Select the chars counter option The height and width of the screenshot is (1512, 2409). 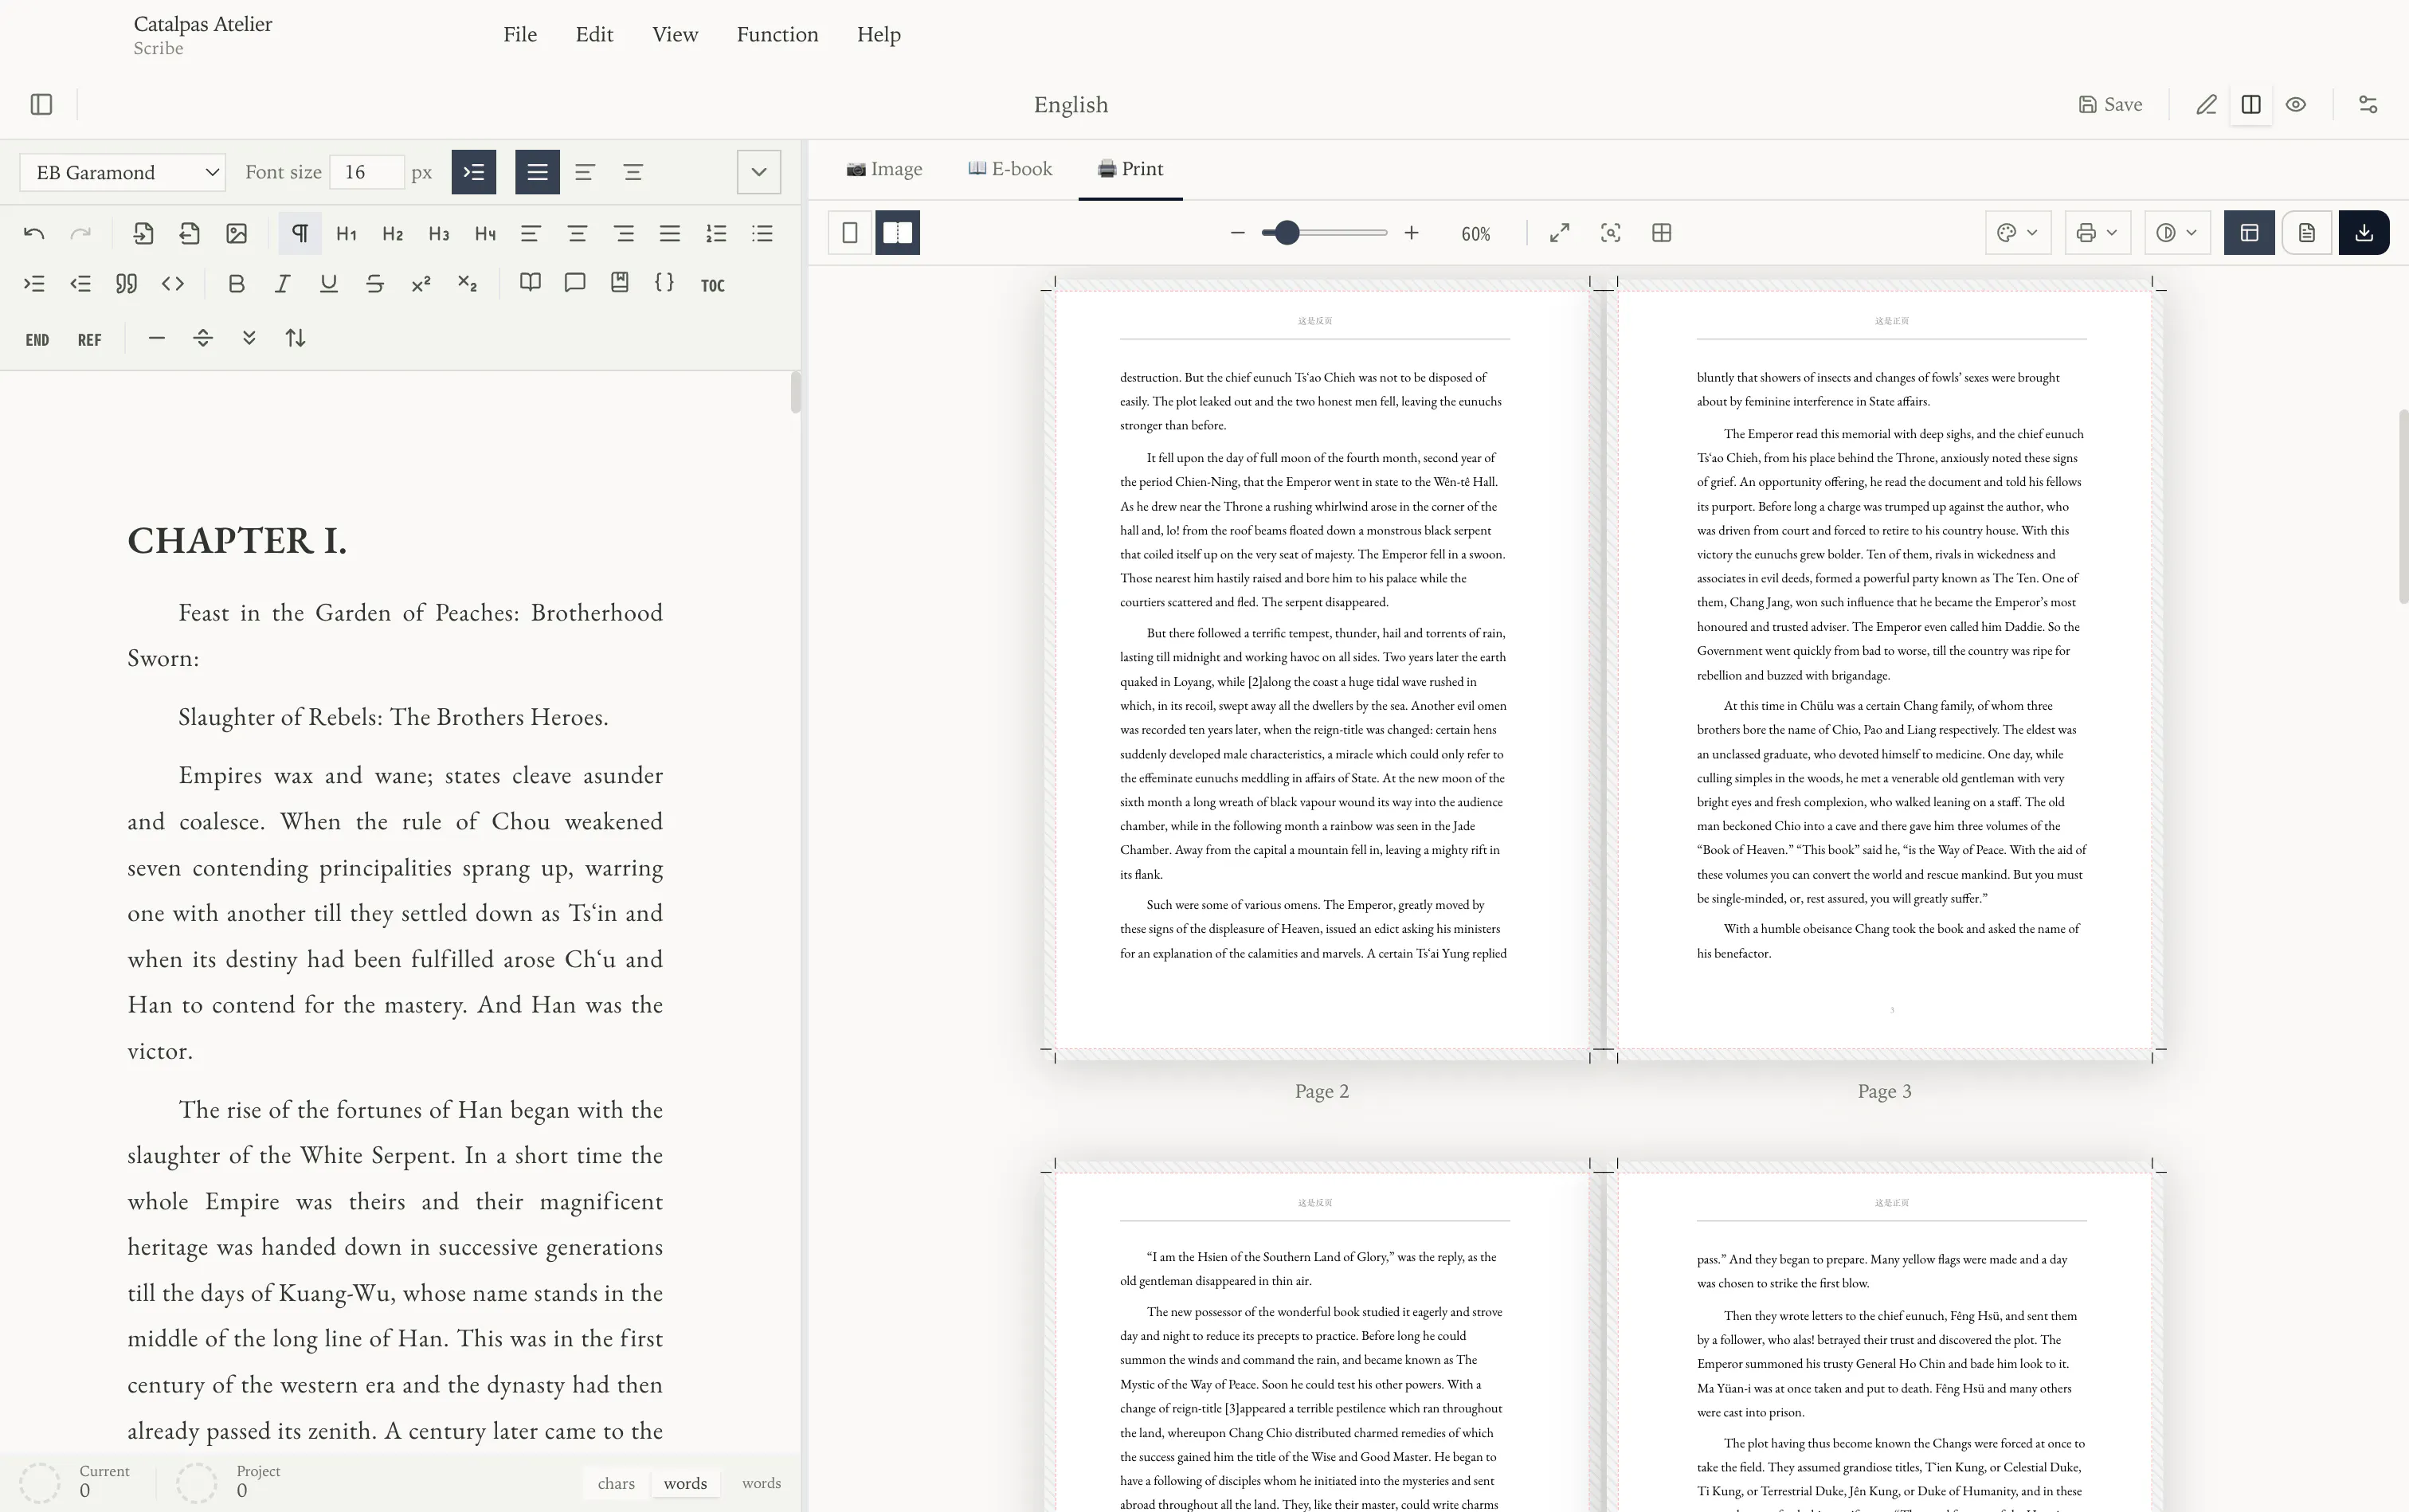(x=616, y=1483)
